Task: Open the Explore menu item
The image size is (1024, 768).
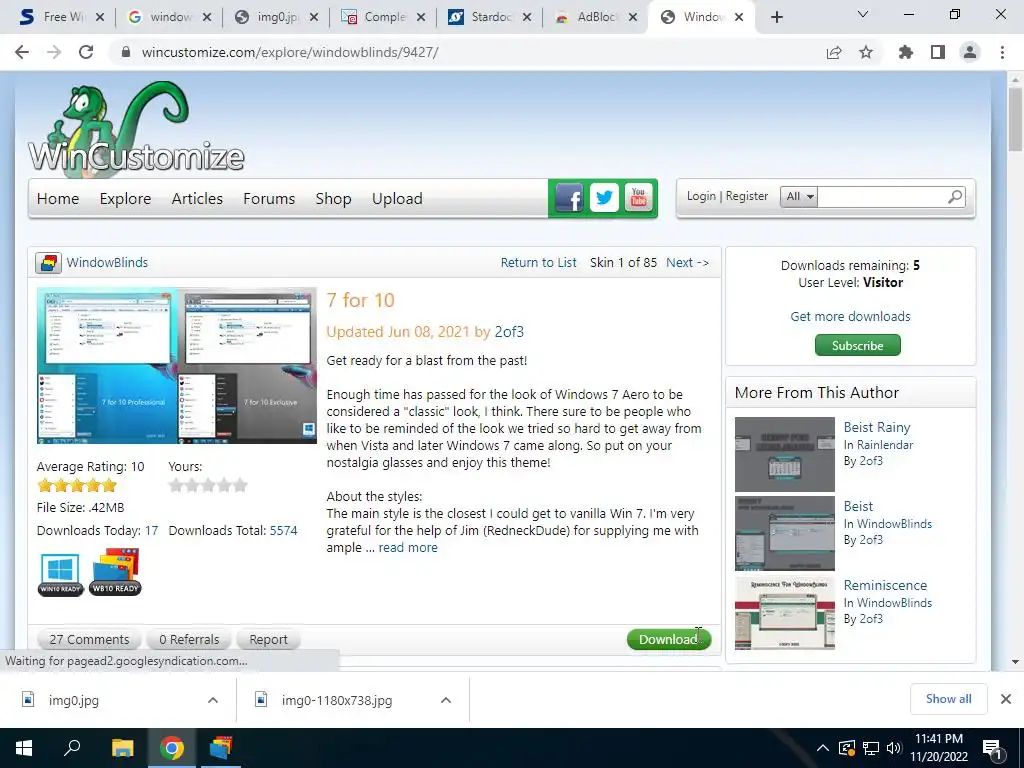Action: coord(125,199)
